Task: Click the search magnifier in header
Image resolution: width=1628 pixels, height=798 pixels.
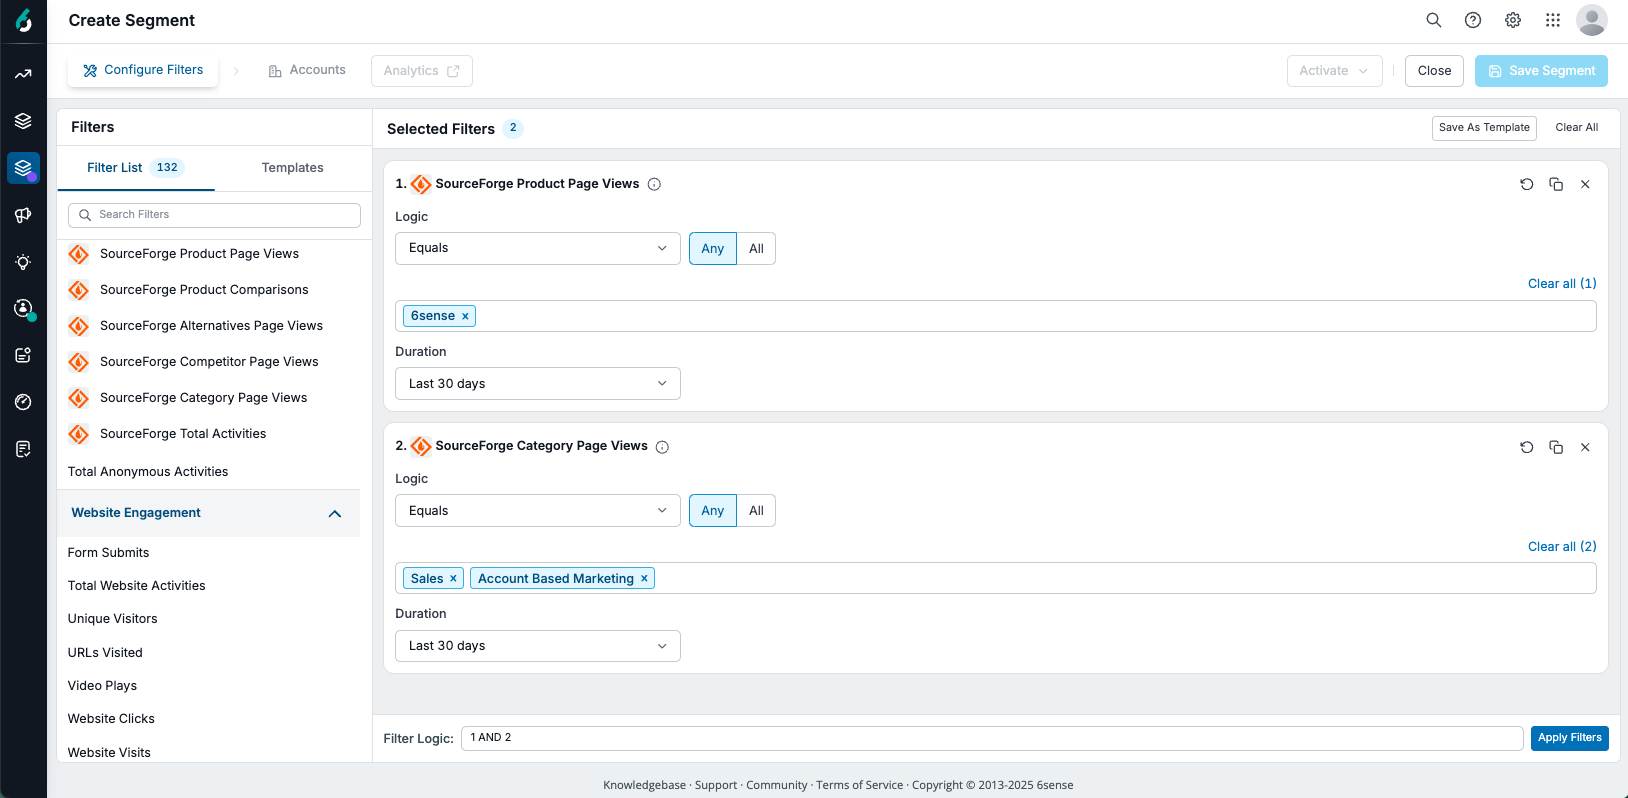Action: click(1433, 20)
